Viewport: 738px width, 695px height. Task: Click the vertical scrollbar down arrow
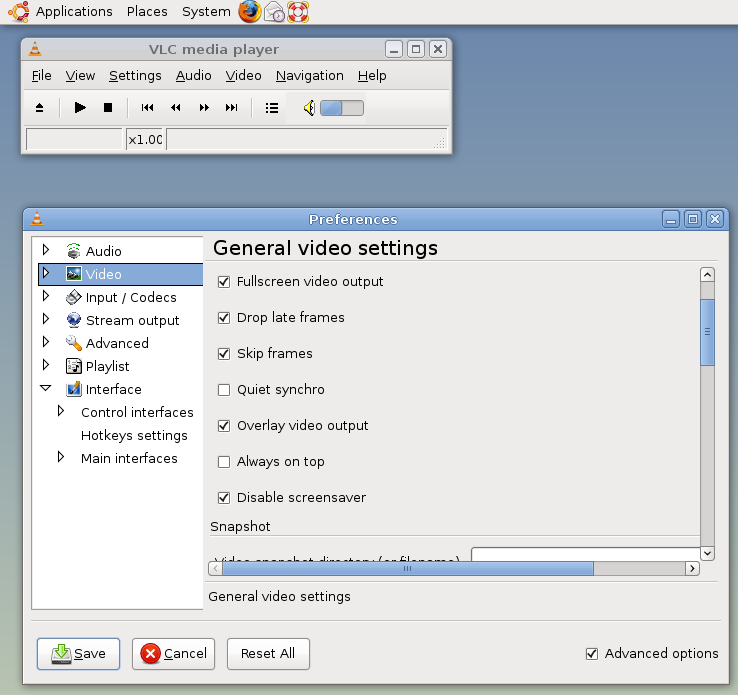(707, 553)
